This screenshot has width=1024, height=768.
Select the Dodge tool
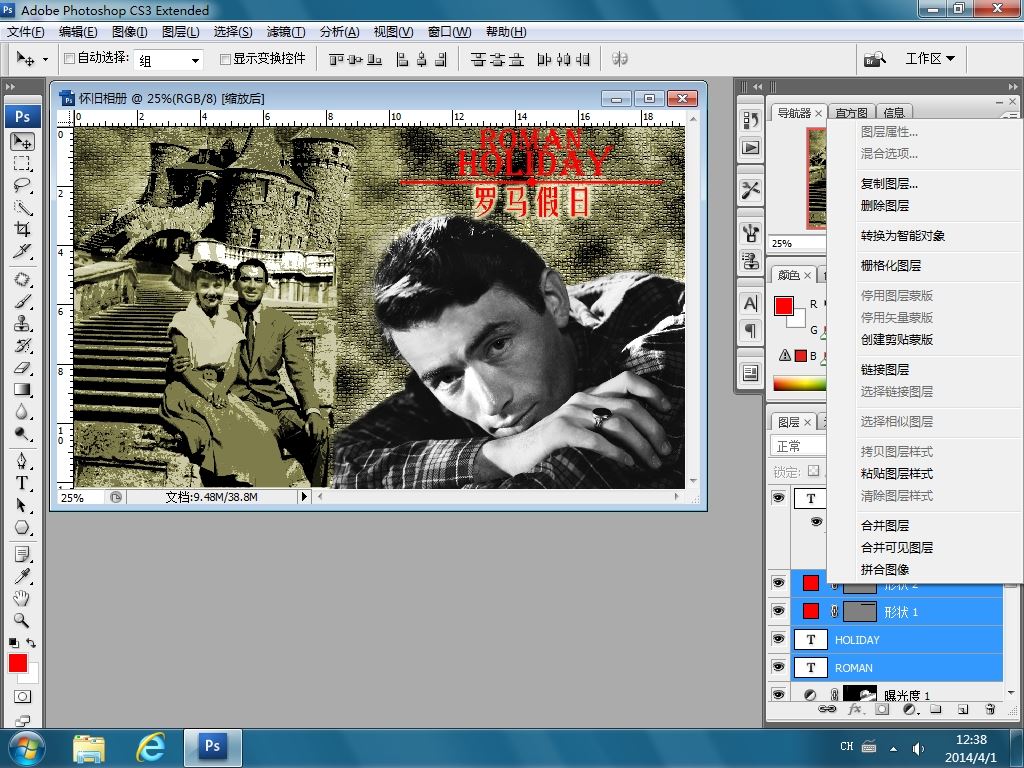(22, 434)
